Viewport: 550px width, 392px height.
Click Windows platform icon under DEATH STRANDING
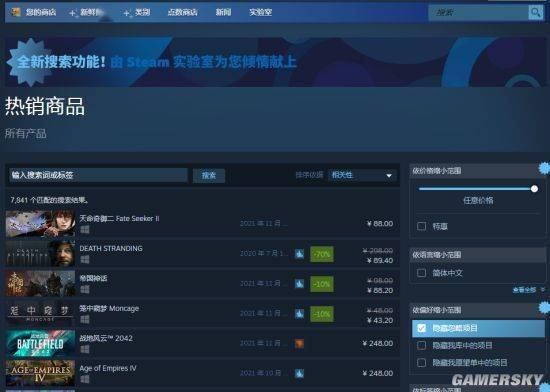[85, 259]
